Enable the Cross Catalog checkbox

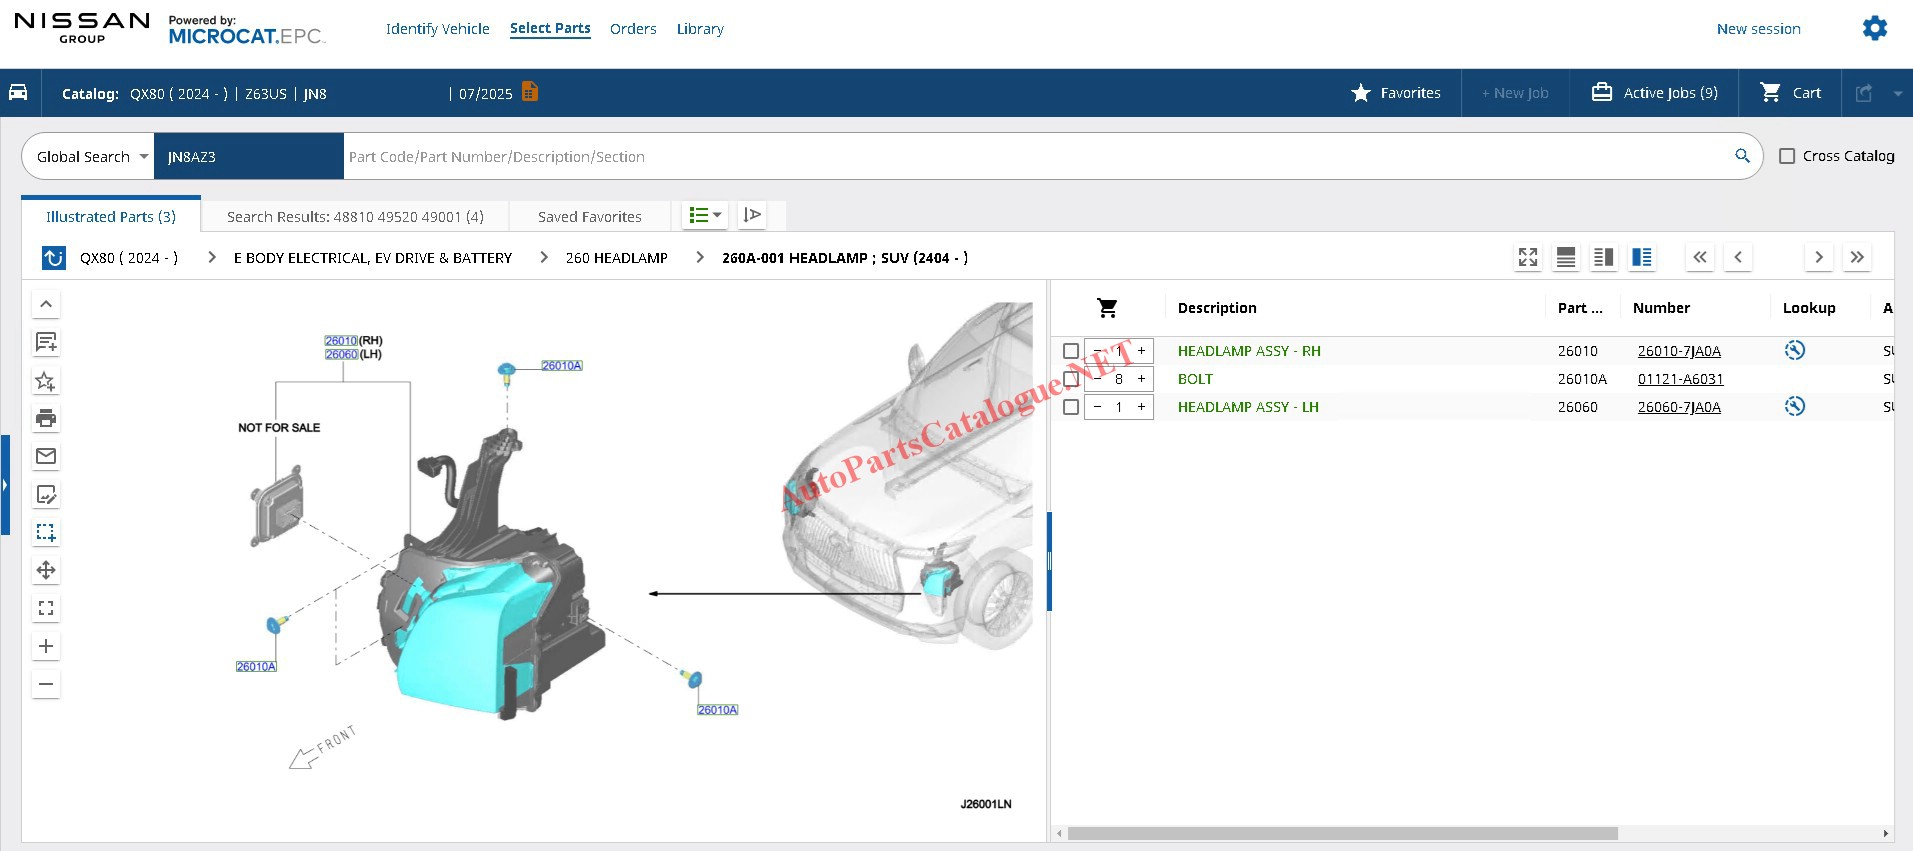[1787, 156]
